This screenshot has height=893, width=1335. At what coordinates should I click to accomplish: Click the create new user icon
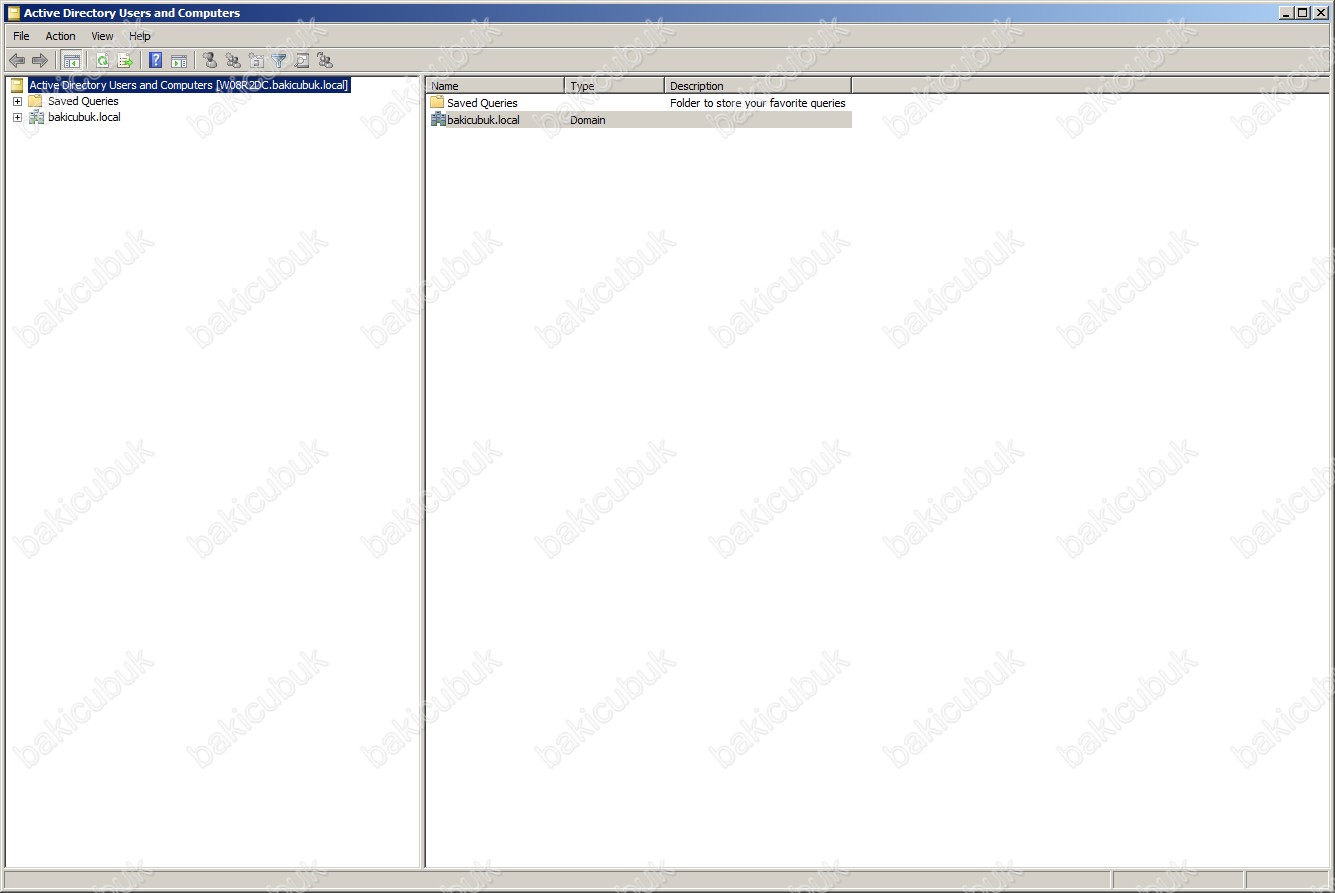coord(210,60)
